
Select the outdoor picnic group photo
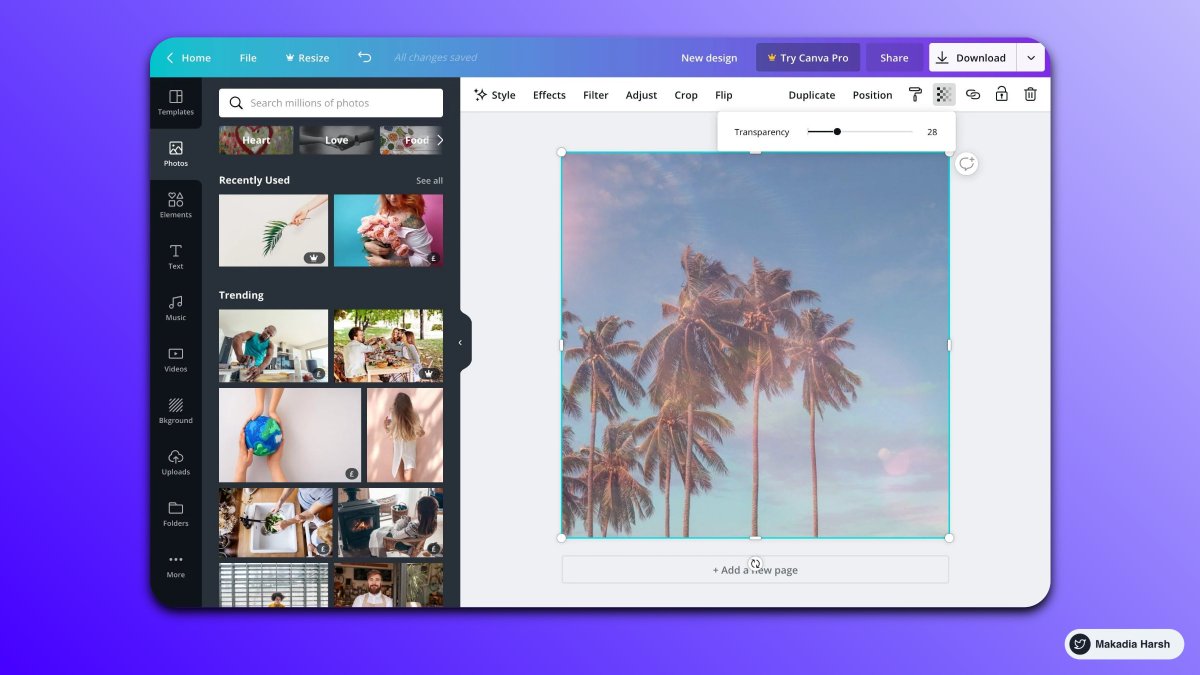coord(388,346)
